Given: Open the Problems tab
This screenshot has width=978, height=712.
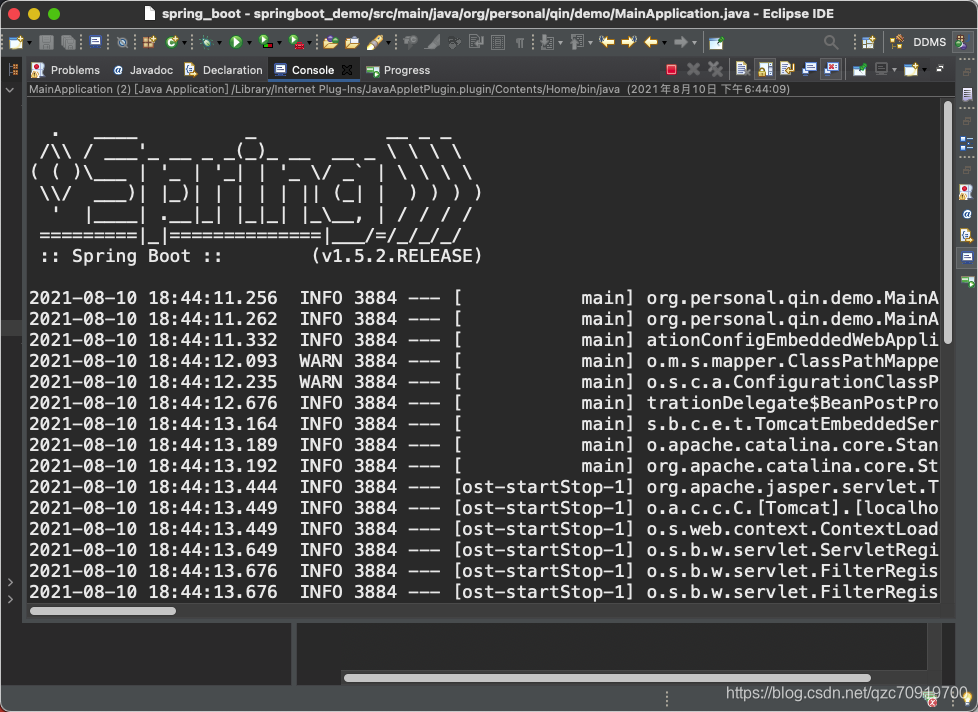Looking at the screenshot, I should (x=65, y=70).
